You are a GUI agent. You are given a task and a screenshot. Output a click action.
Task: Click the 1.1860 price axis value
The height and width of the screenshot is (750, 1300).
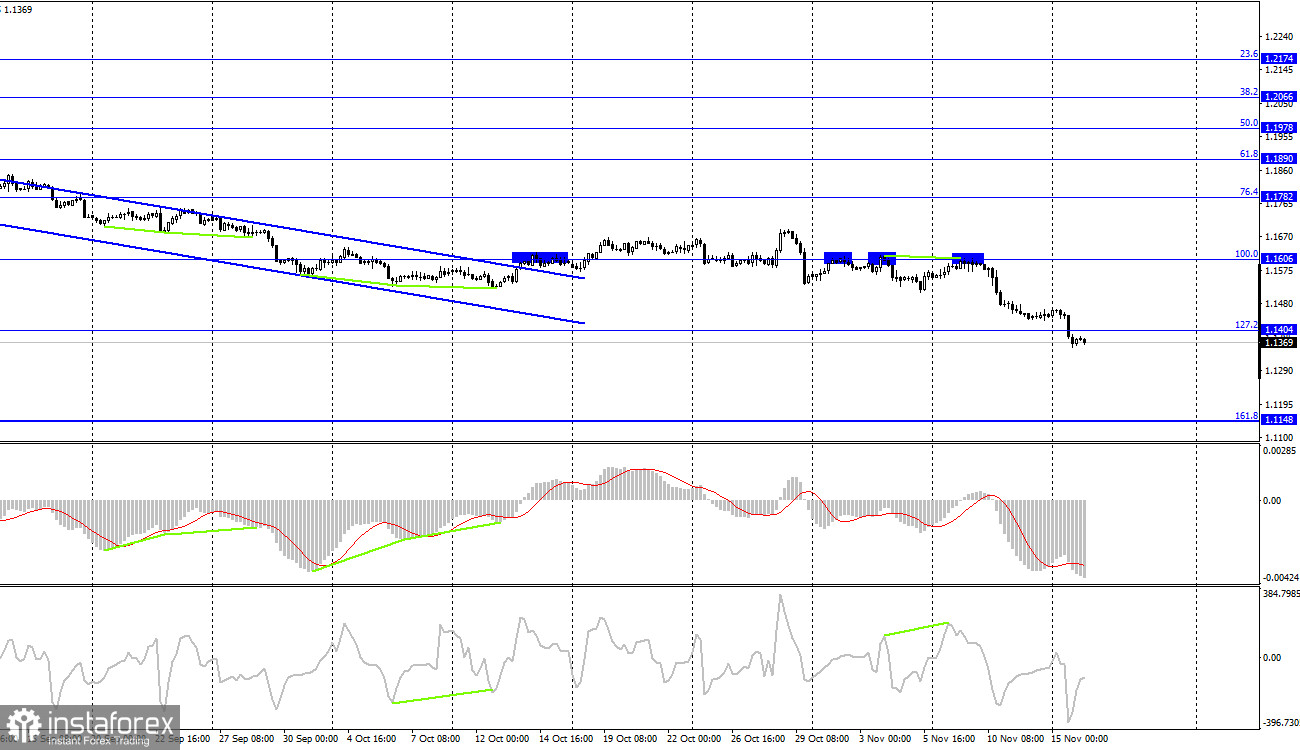coord(1280,171)
